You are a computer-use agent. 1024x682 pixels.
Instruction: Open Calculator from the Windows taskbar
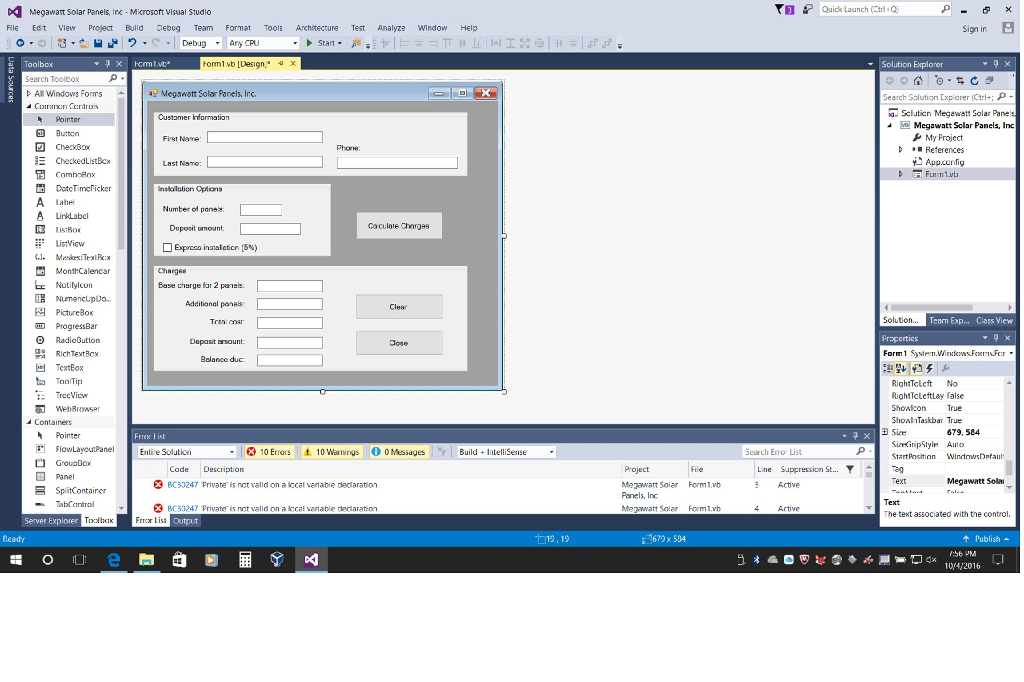244,560
